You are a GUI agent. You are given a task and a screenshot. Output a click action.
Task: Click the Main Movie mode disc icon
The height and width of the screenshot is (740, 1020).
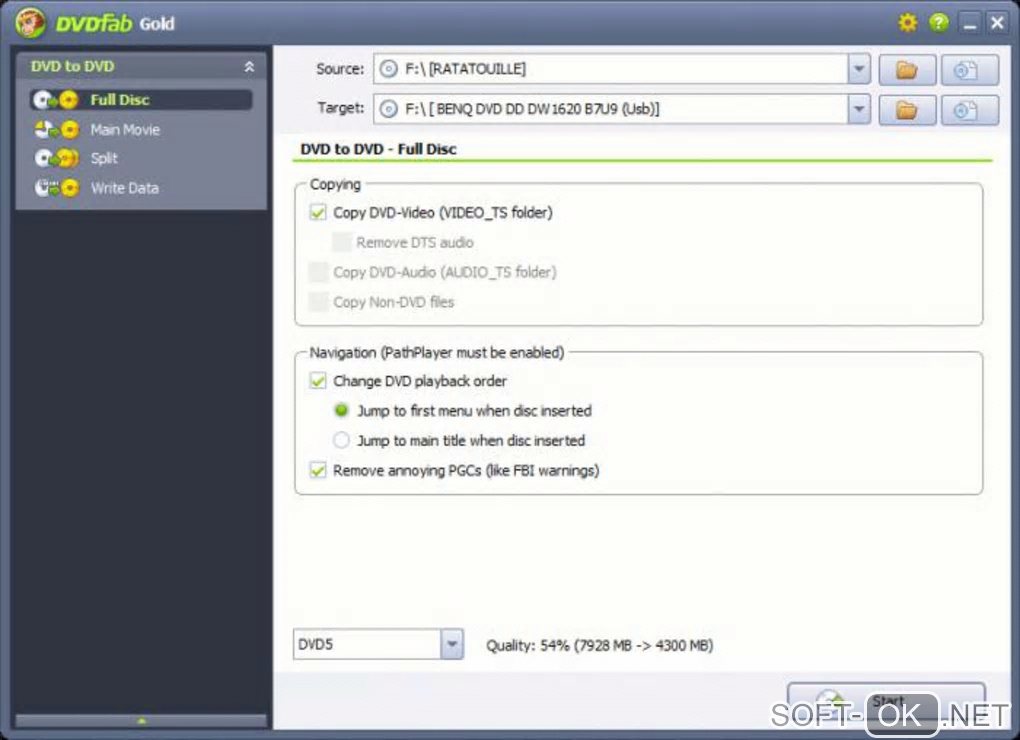(56, 129)
